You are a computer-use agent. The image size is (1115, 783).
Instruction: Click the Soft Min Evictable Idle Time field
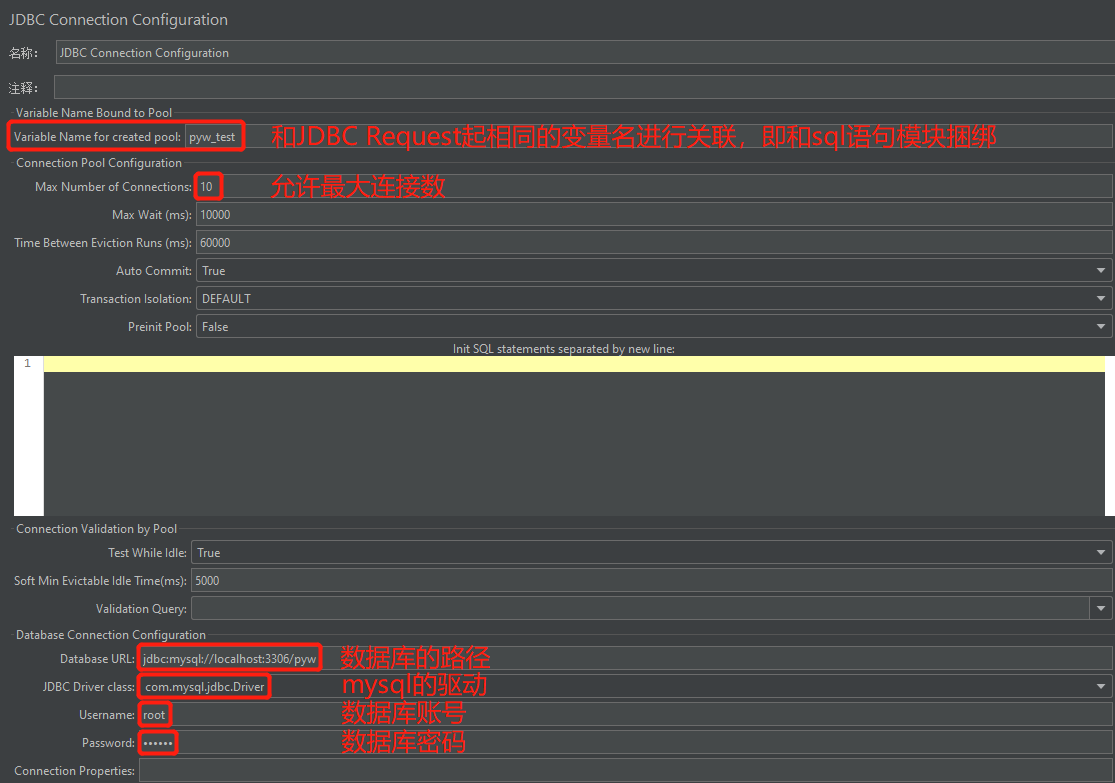pyautogui.click(x=651, y=580)
